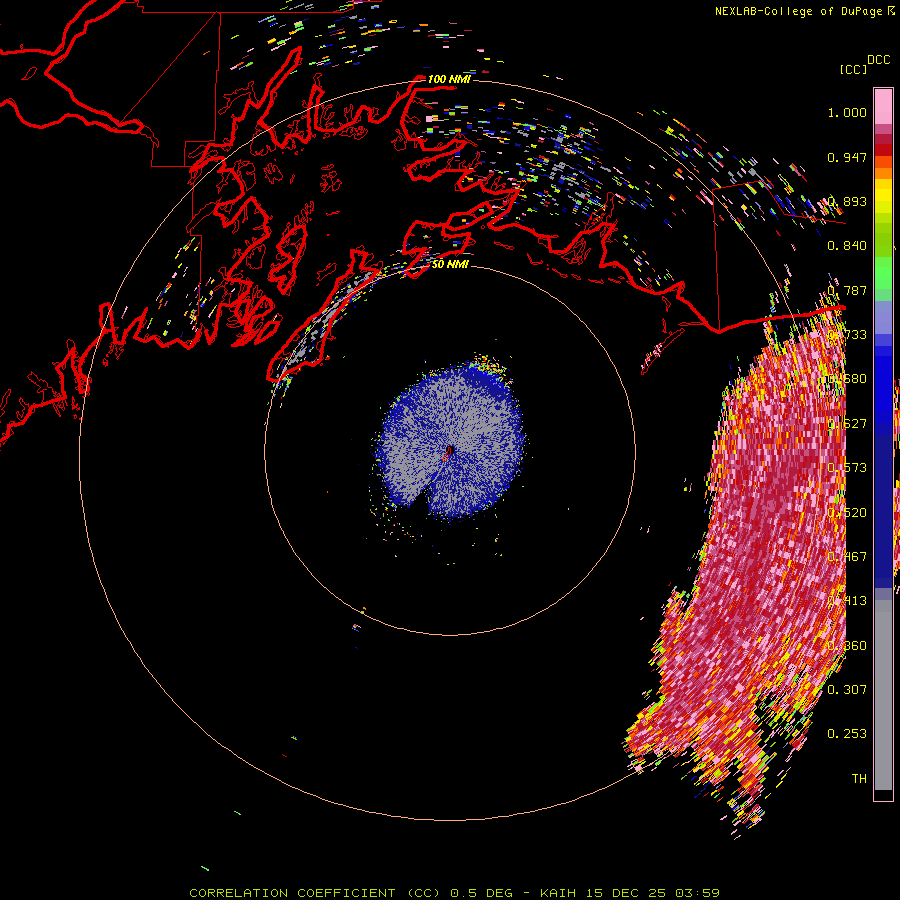900x900 pixels.
Task: Select the 0.787 scale value
Action: click(847, 290)
